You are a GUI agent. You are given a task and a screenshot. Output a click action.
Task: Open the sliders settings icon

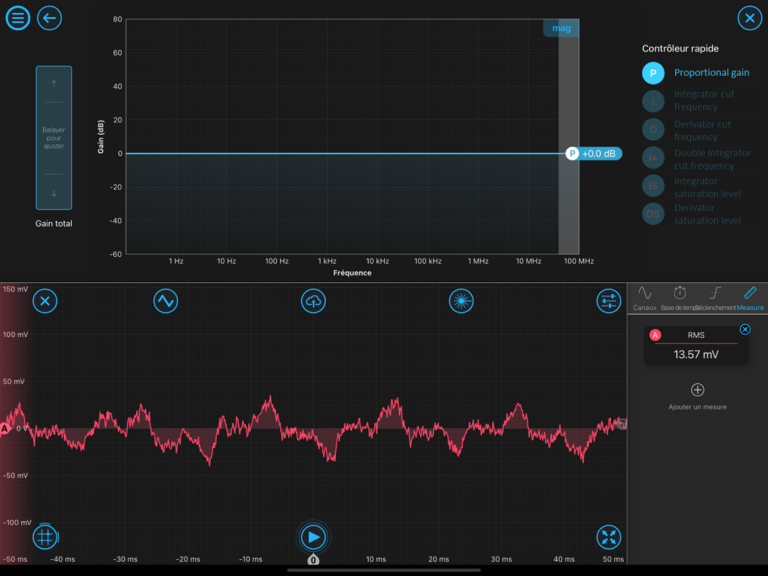[x=608, y=301]
